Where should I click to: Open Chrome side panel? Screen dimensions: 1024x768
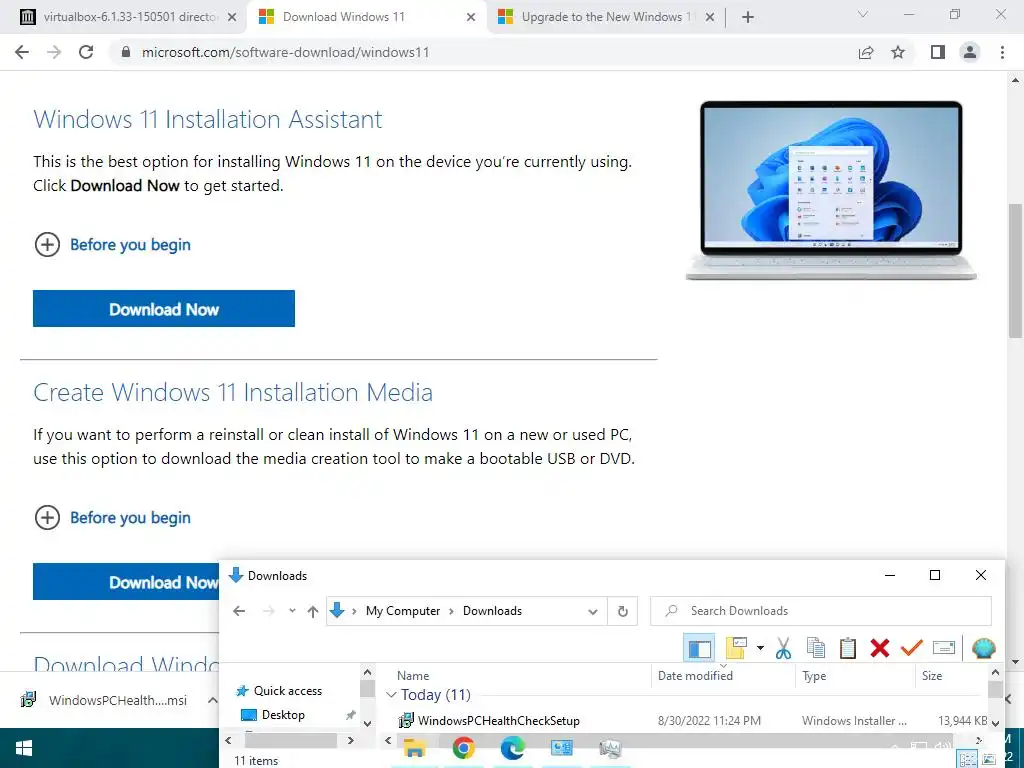tap(938, 52)
